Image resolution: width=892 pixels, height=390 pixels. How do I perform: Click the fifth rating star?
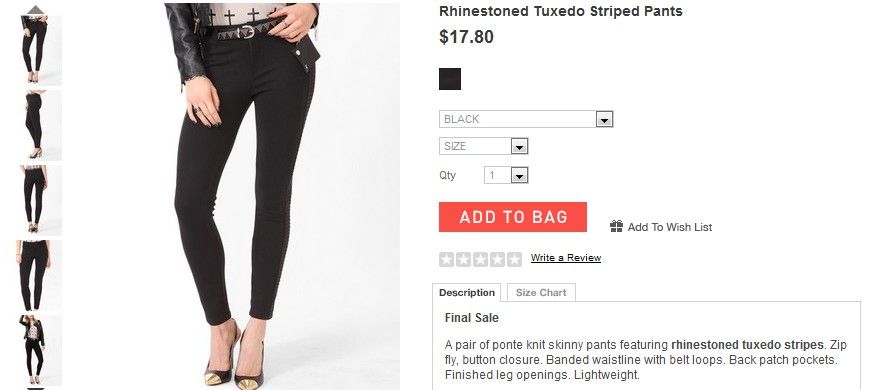514,260
